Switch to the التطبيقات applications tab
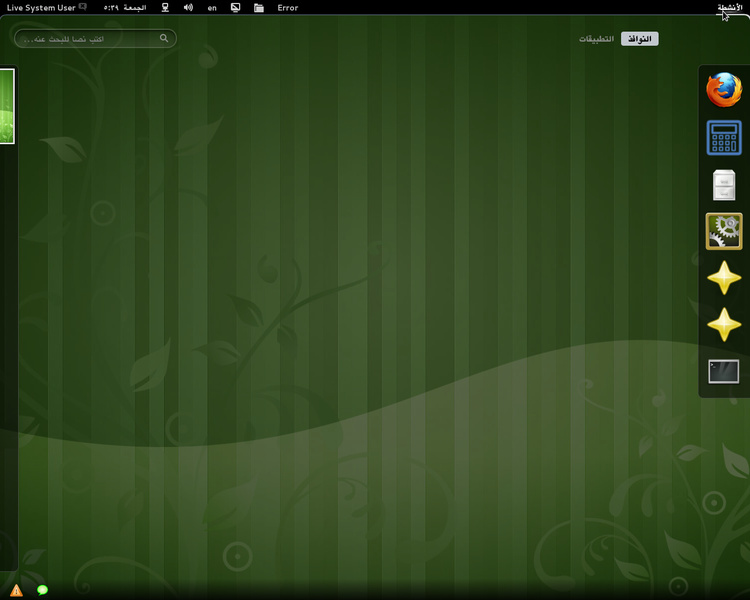This screenshot has height=600, width=750. click(x=596, y=39)
